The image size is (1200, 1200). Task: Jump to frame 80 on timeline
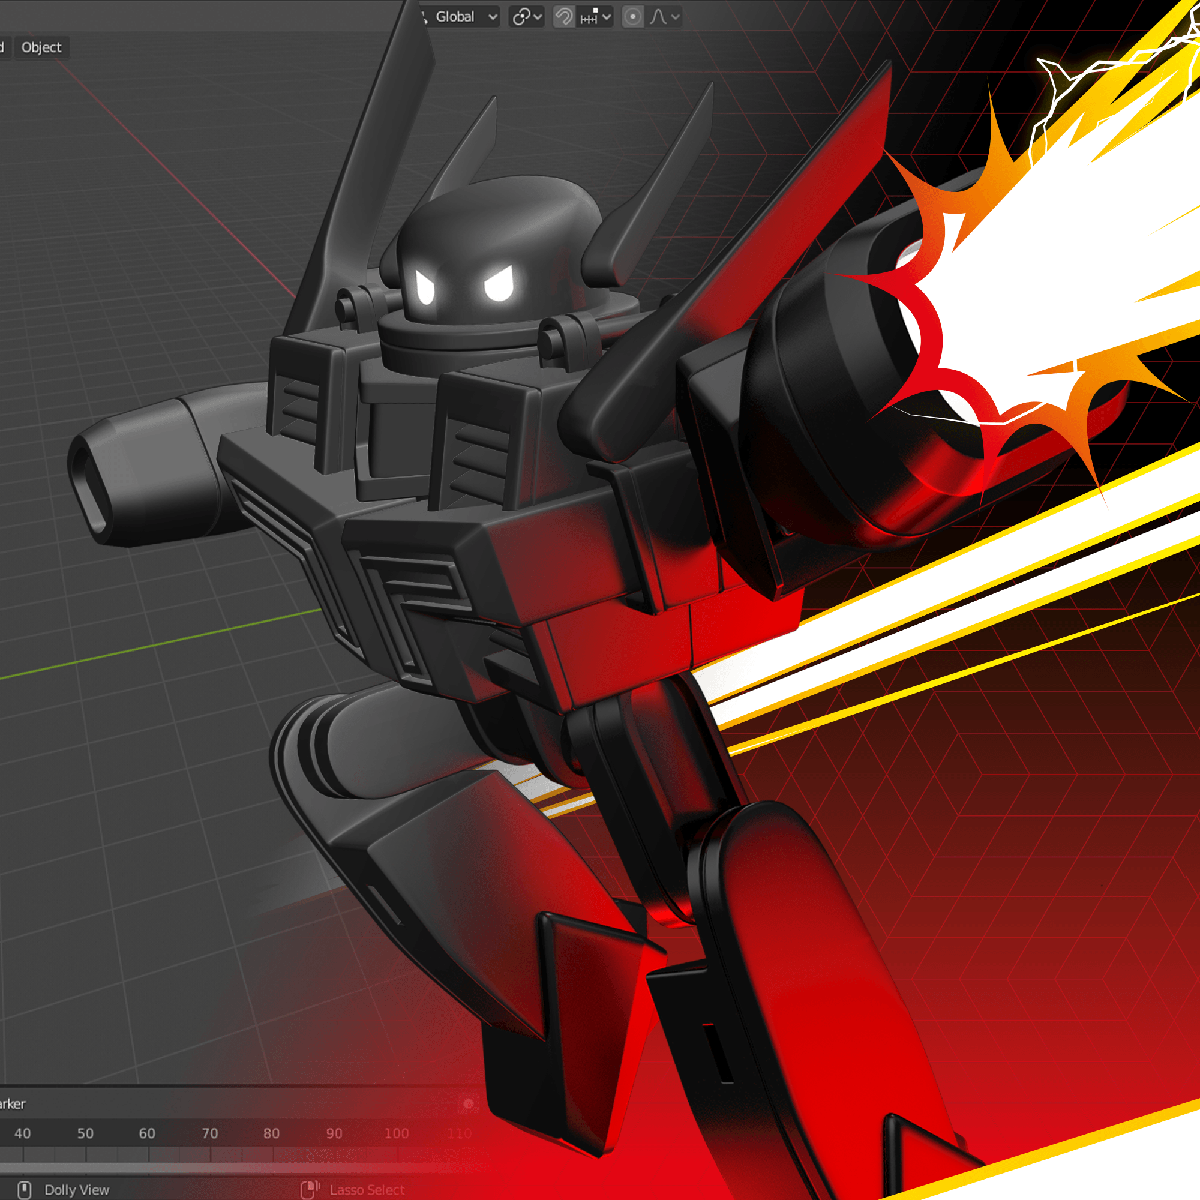271,1133
